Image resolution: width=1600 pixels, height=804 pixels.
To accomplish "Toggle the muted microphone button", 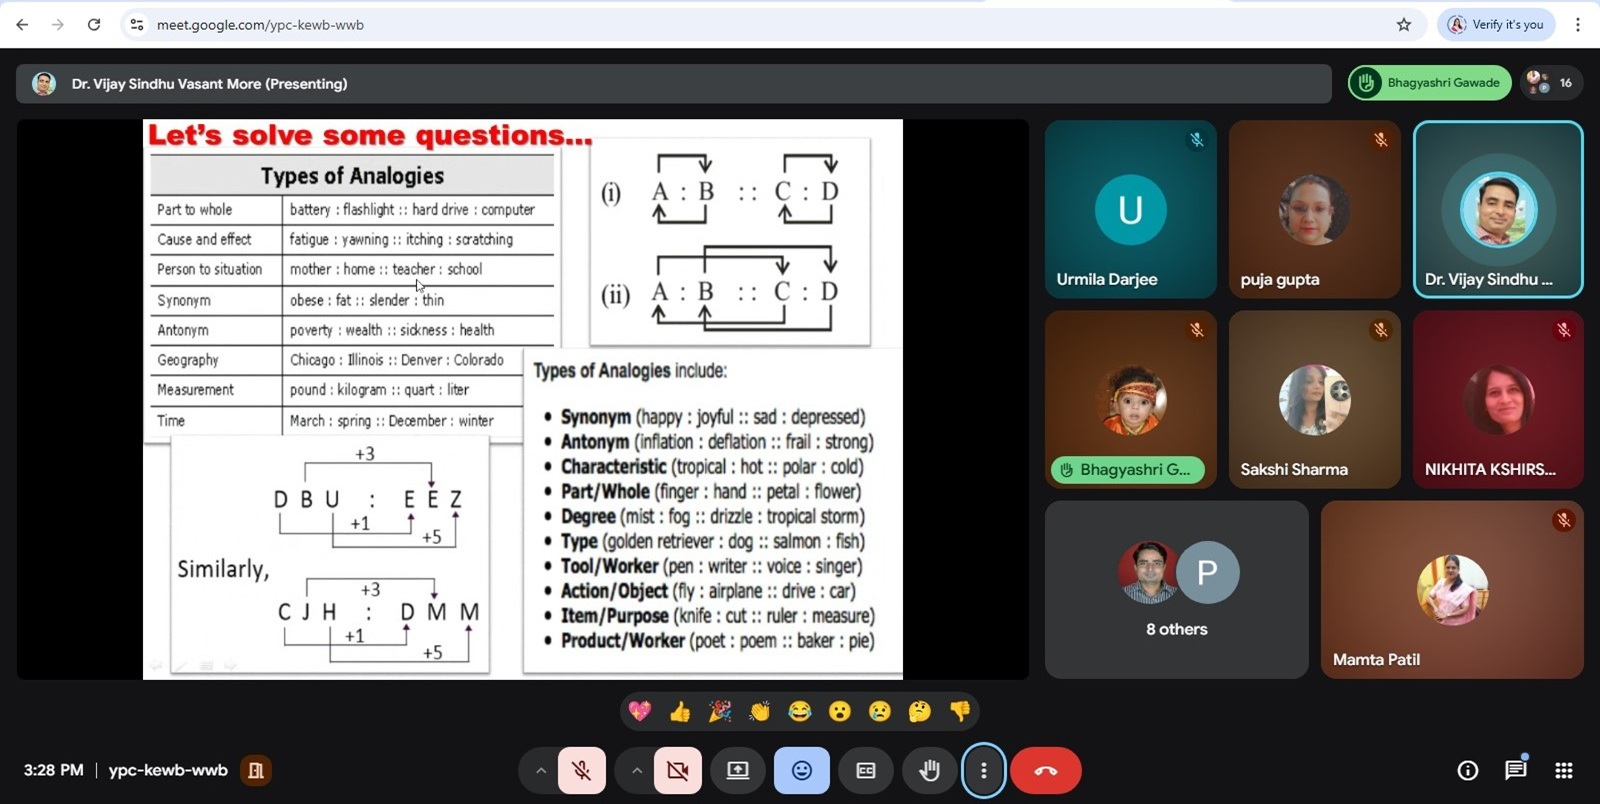I will coord(581,770).
